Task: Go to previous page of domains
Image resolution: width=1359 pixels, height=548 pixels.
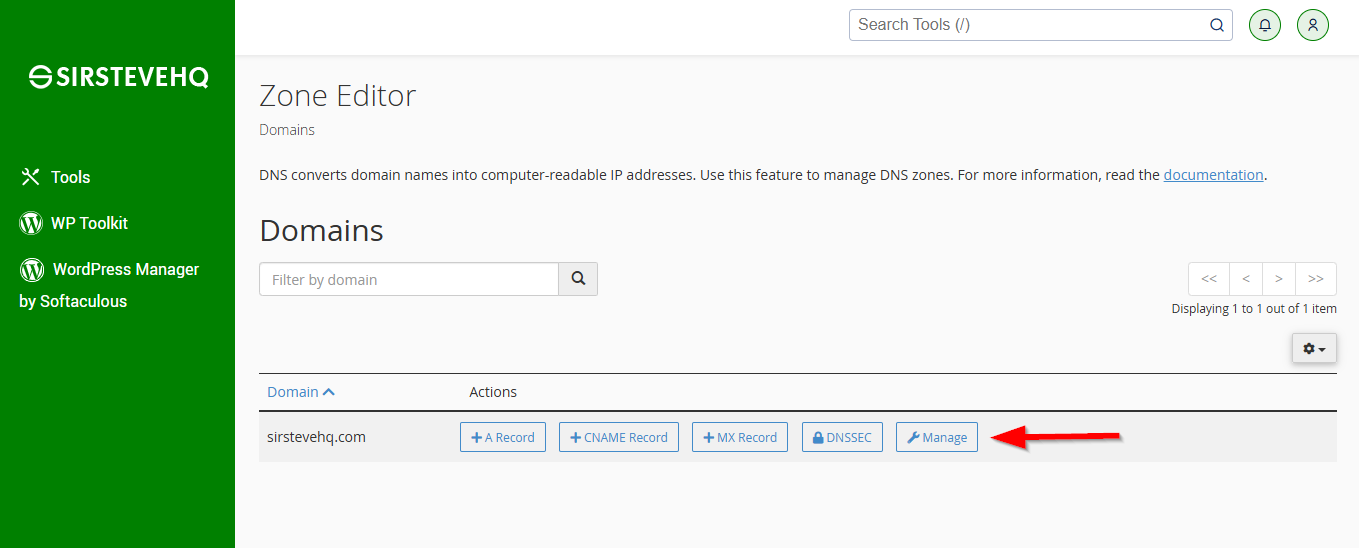Action: pyautogui.click(x=1246, y=279)
